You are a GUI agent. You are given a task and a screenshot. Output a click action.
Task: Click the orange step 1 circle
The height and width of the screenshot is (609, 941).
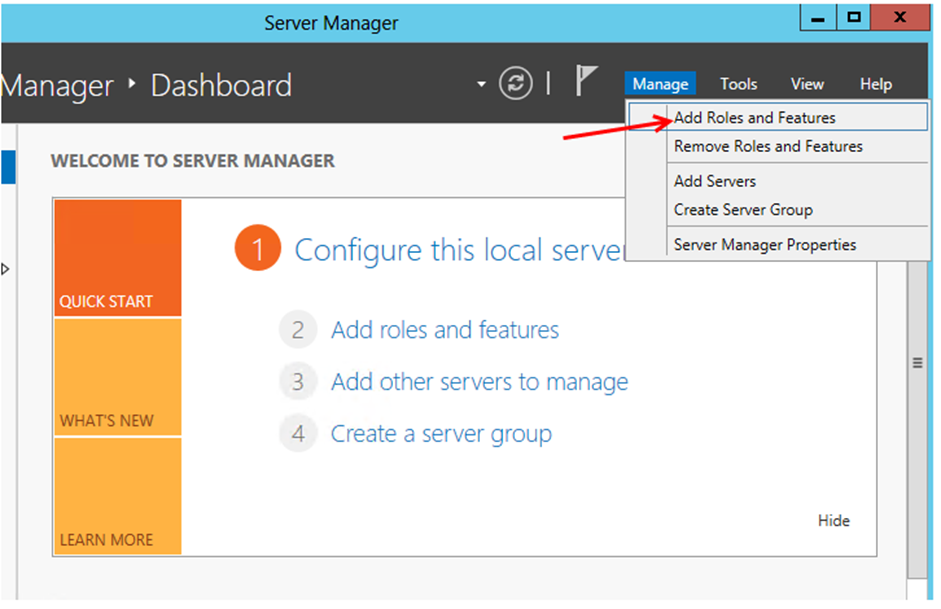coord(257,248)
